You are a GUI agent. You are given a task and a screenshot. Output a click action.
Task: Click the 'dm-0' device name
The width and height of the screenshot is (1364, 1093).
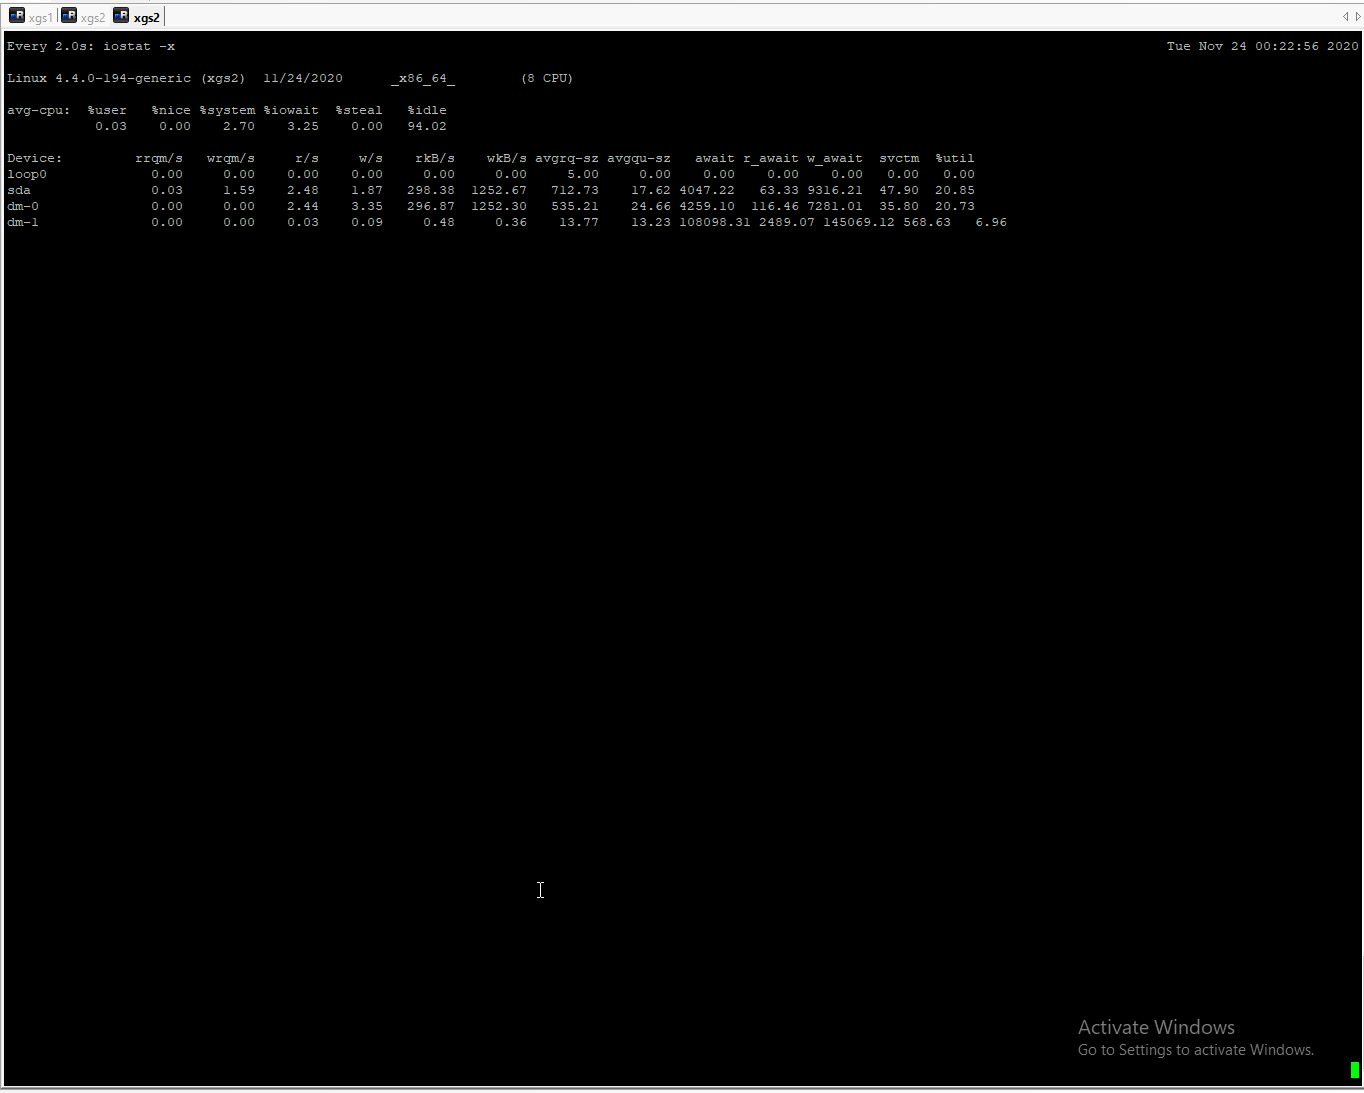point(23,206)
